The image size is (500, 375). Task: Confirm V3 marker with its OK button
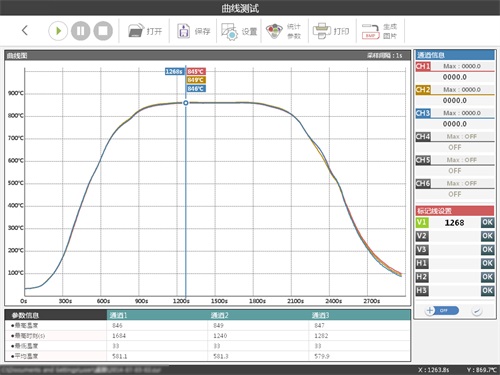pos(487,250)
